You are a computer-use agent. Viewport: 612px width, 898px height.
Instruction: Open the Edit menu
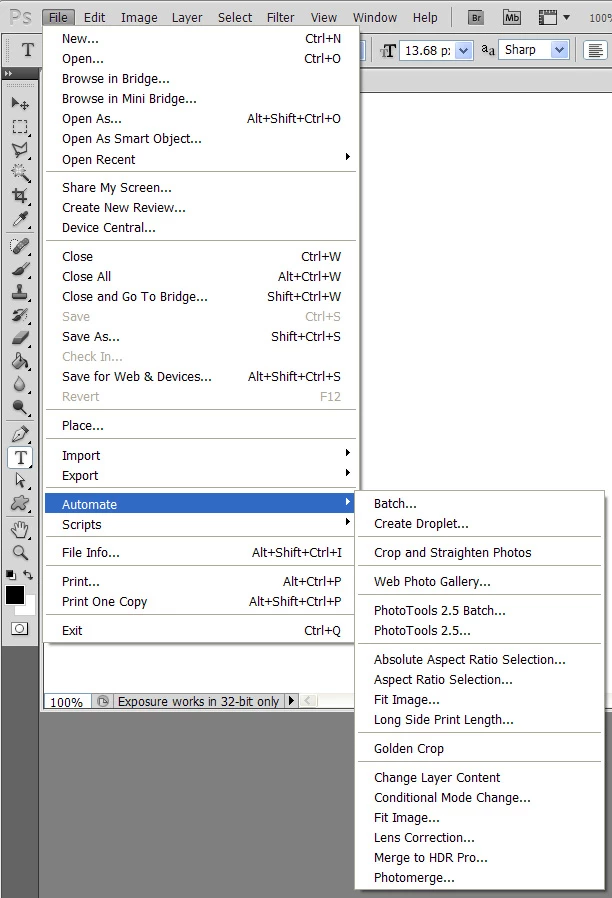94,18
